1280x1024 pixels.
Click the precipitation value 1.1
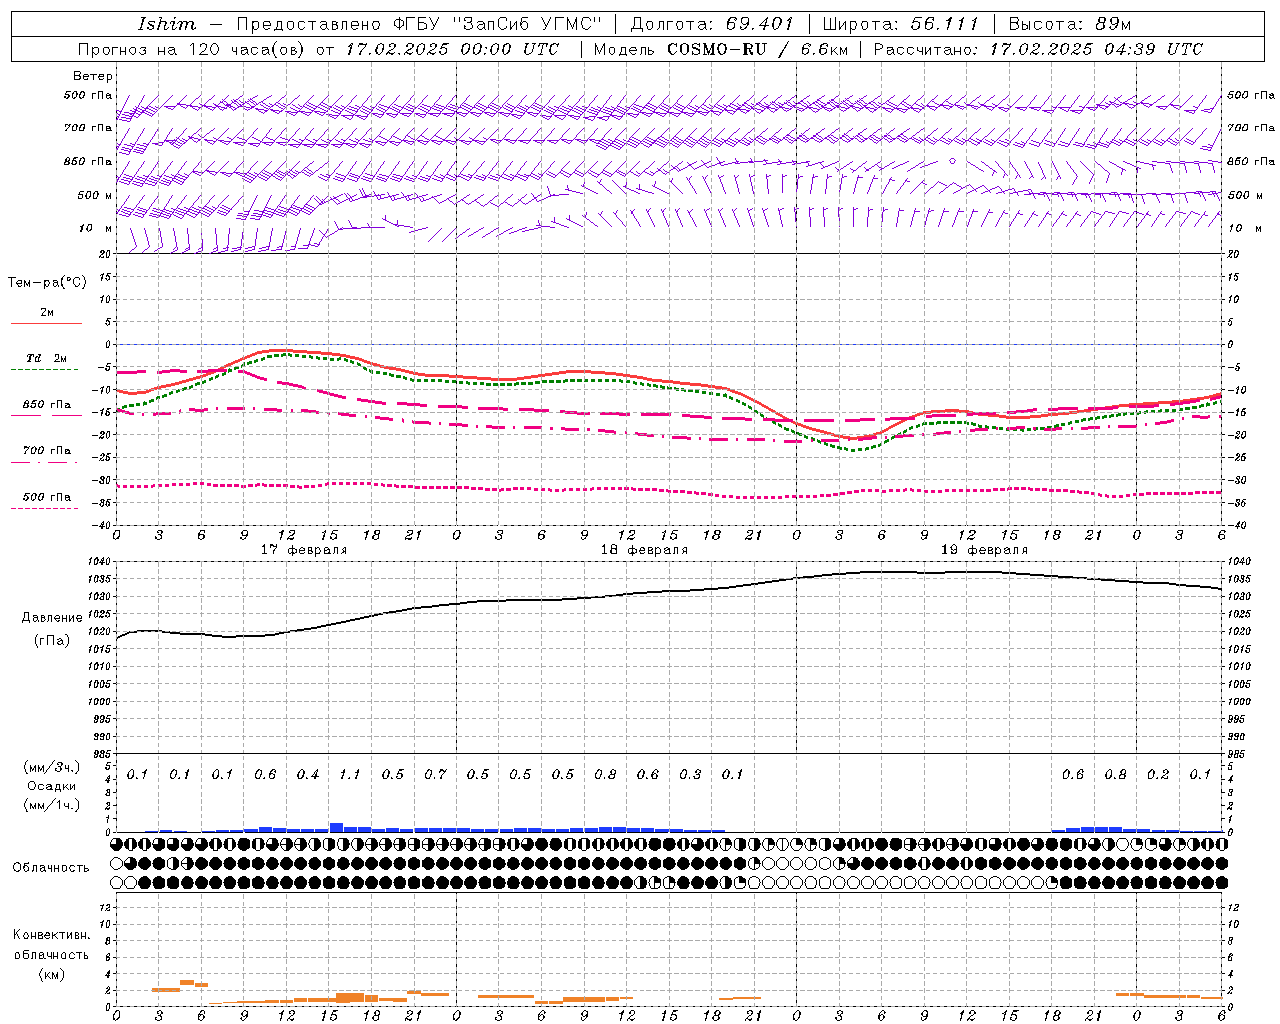pyautogui.click(x=350, y=775)
